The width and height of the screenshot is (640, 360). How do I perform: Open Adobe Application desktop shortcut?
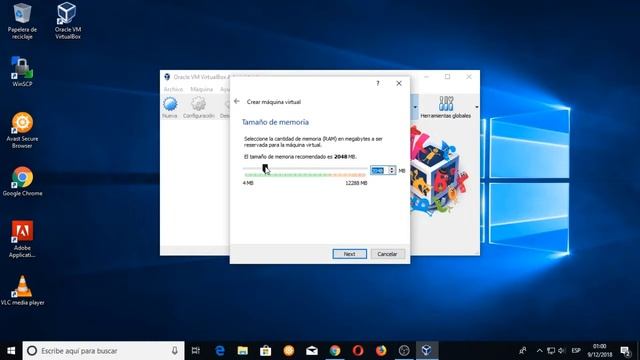(x=22, y=239)
